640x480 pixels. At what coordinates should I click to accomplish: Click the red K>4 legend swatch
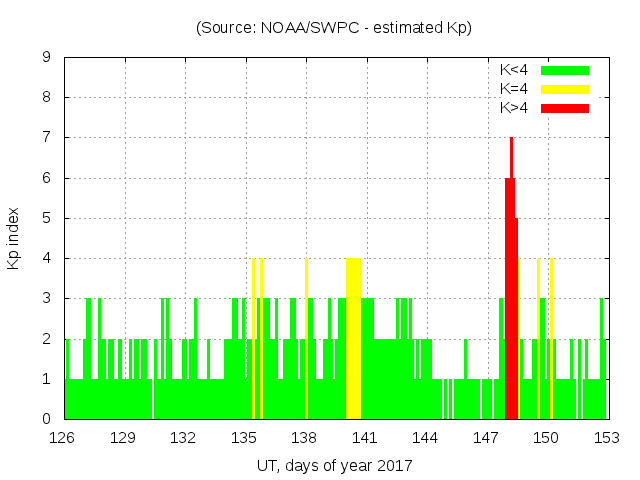565,108
